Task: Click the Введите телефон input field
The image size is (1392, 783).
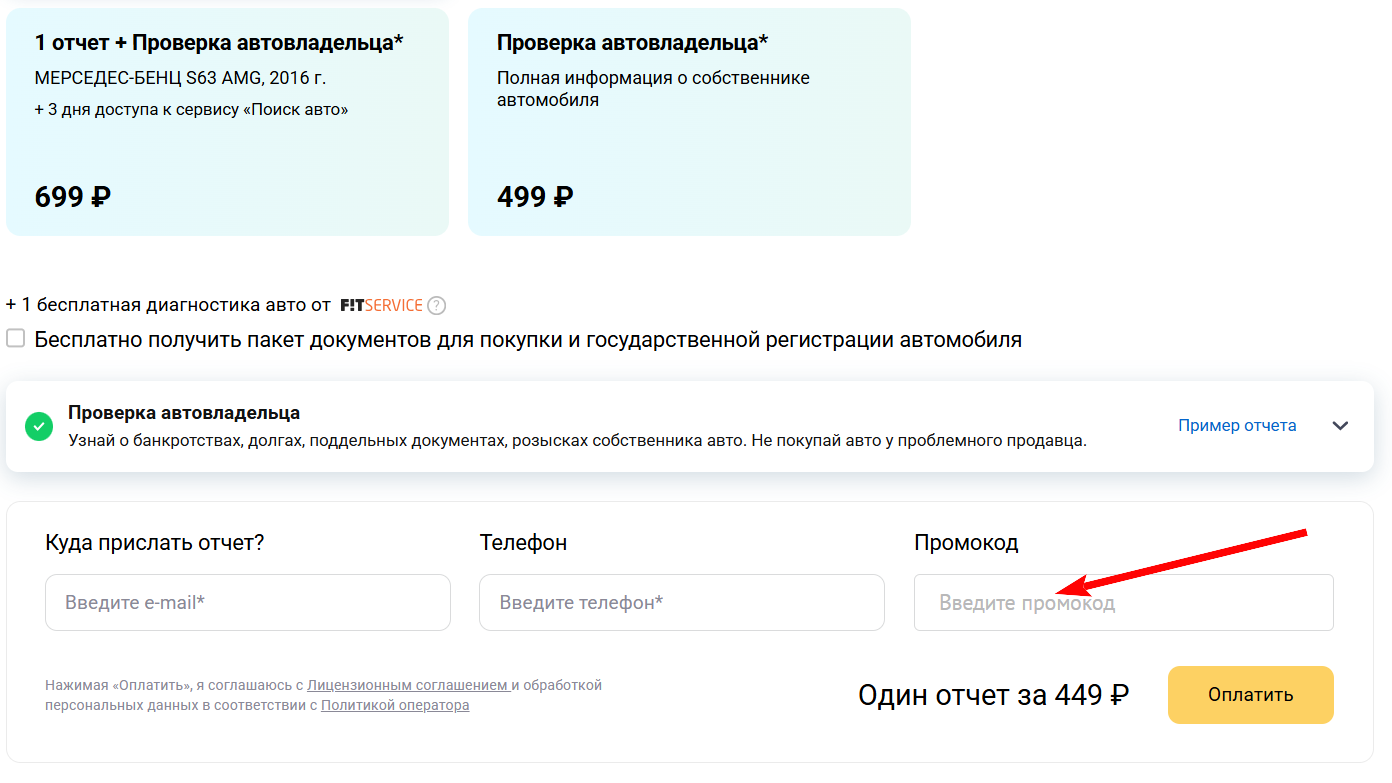Action: pyautogui.click(x=681, y=602)
